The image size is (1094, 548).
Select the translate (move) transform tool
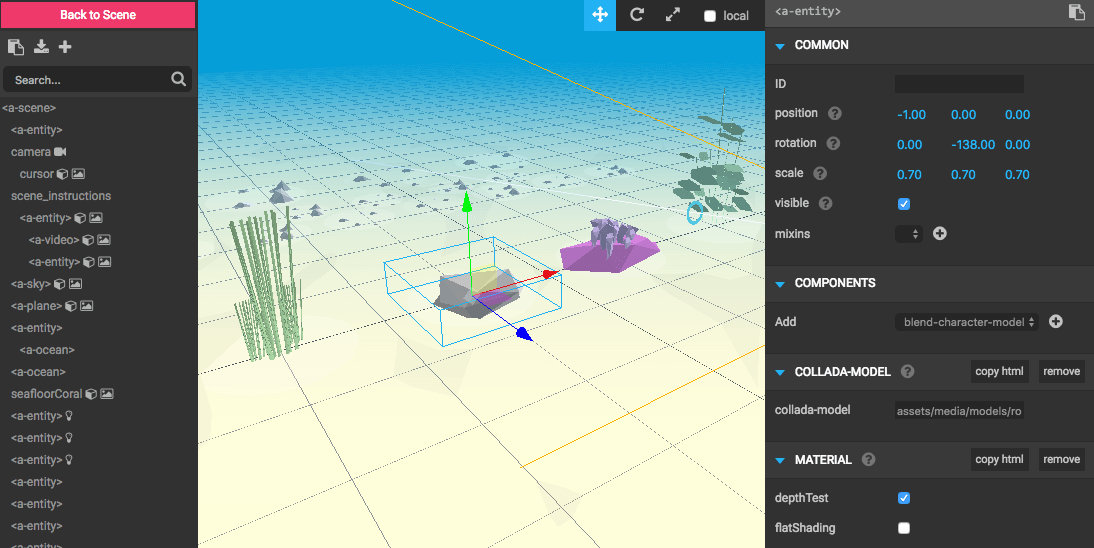600,15
